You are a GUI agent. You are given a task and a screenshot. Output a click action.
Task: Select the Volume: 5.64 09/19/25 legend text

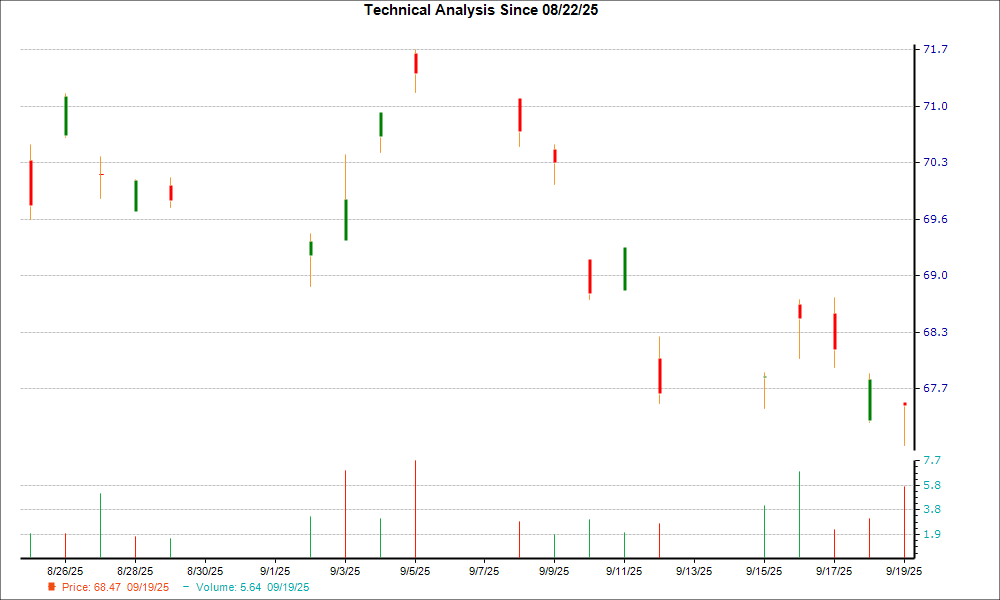[x=253, y=587]
